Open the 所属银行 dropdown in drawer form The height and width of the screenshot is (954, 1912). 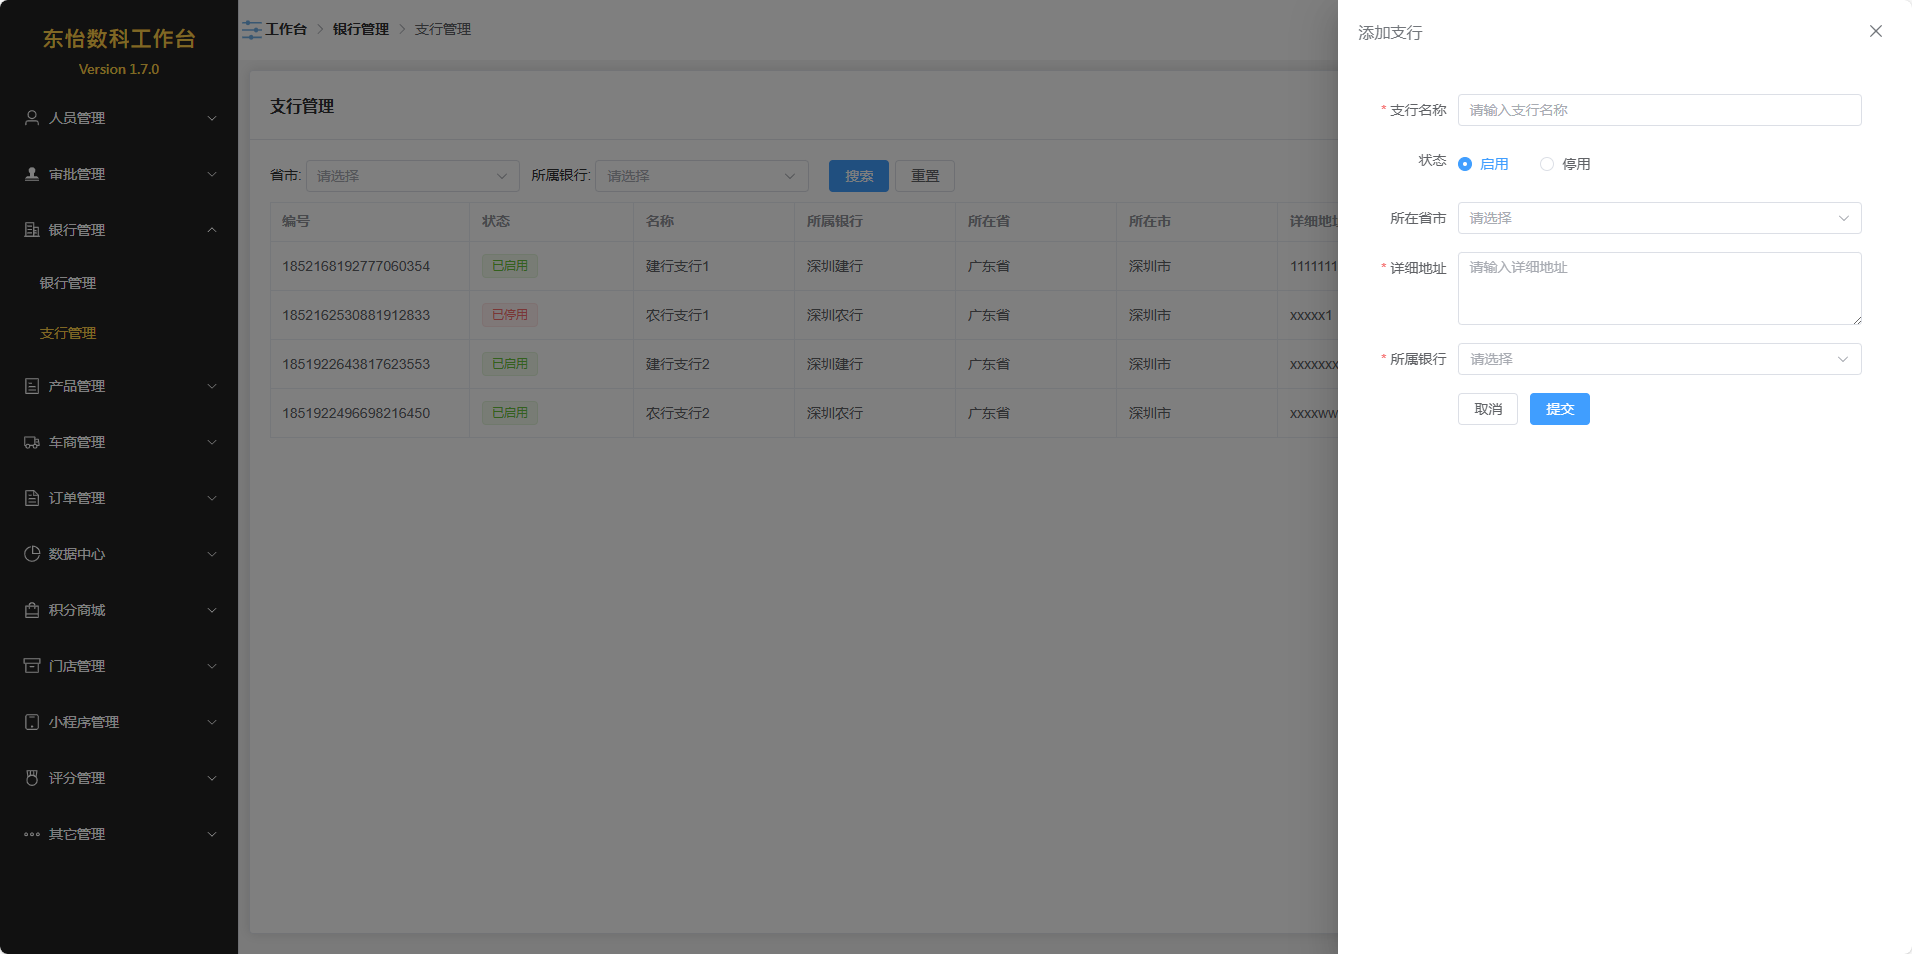point(1658,359)
